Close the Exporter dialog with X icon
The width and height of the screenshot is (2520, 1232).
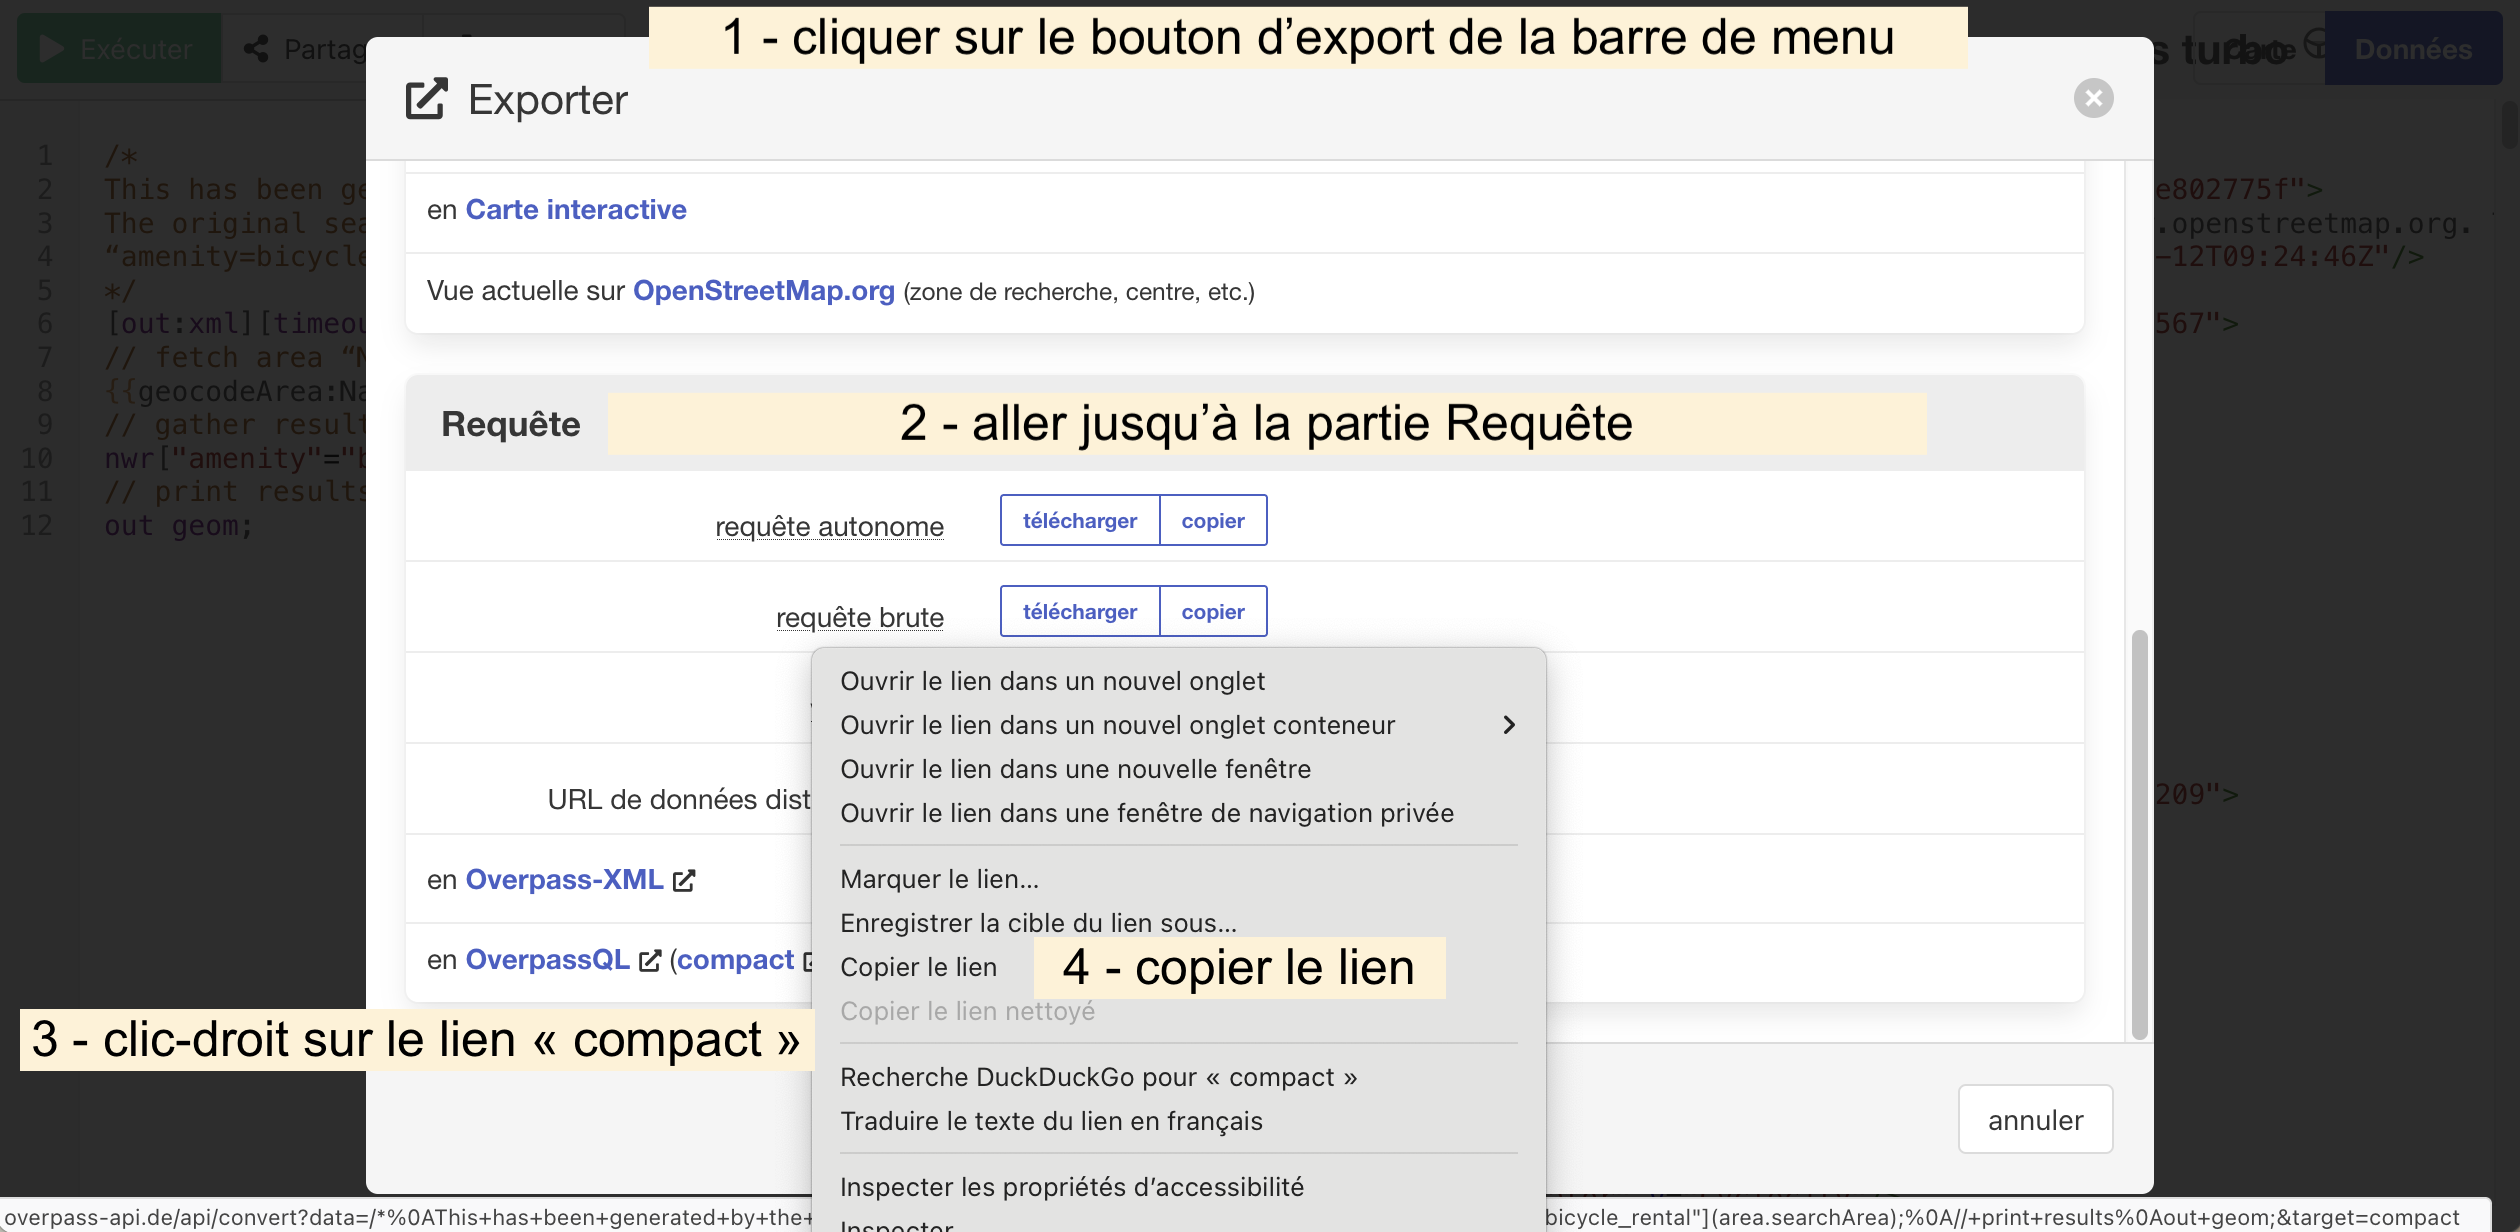click(x=2093, y=98)
